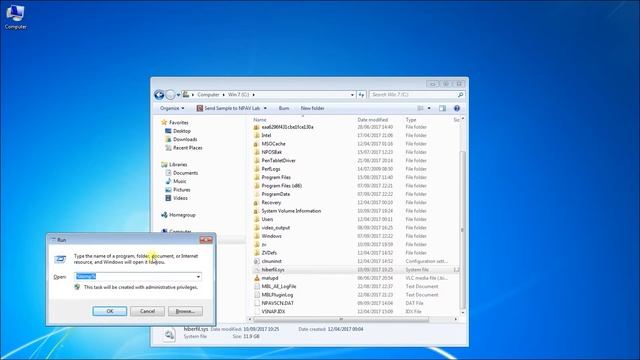This screenshot has width=640, height=360.
Task: Select the hiberfil.sys file
Action: (273, 269)
